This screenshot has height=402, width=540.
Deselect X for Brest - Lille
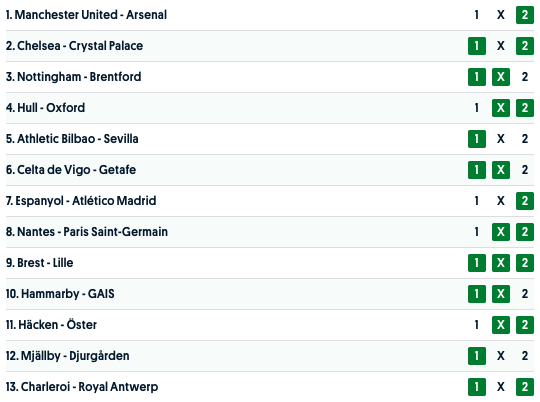[501, 263]
